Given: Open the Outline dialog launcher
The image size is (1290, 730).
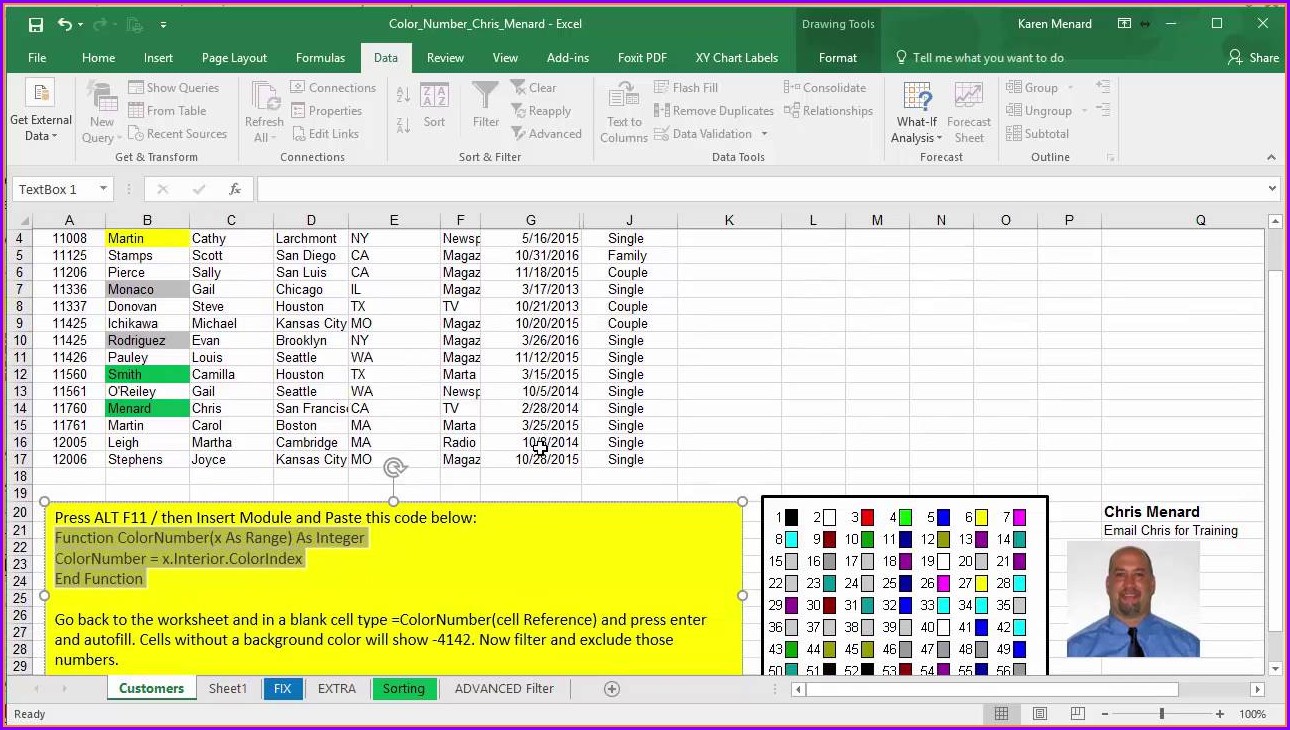Looking at the screenshot, I should point(1110,158).
